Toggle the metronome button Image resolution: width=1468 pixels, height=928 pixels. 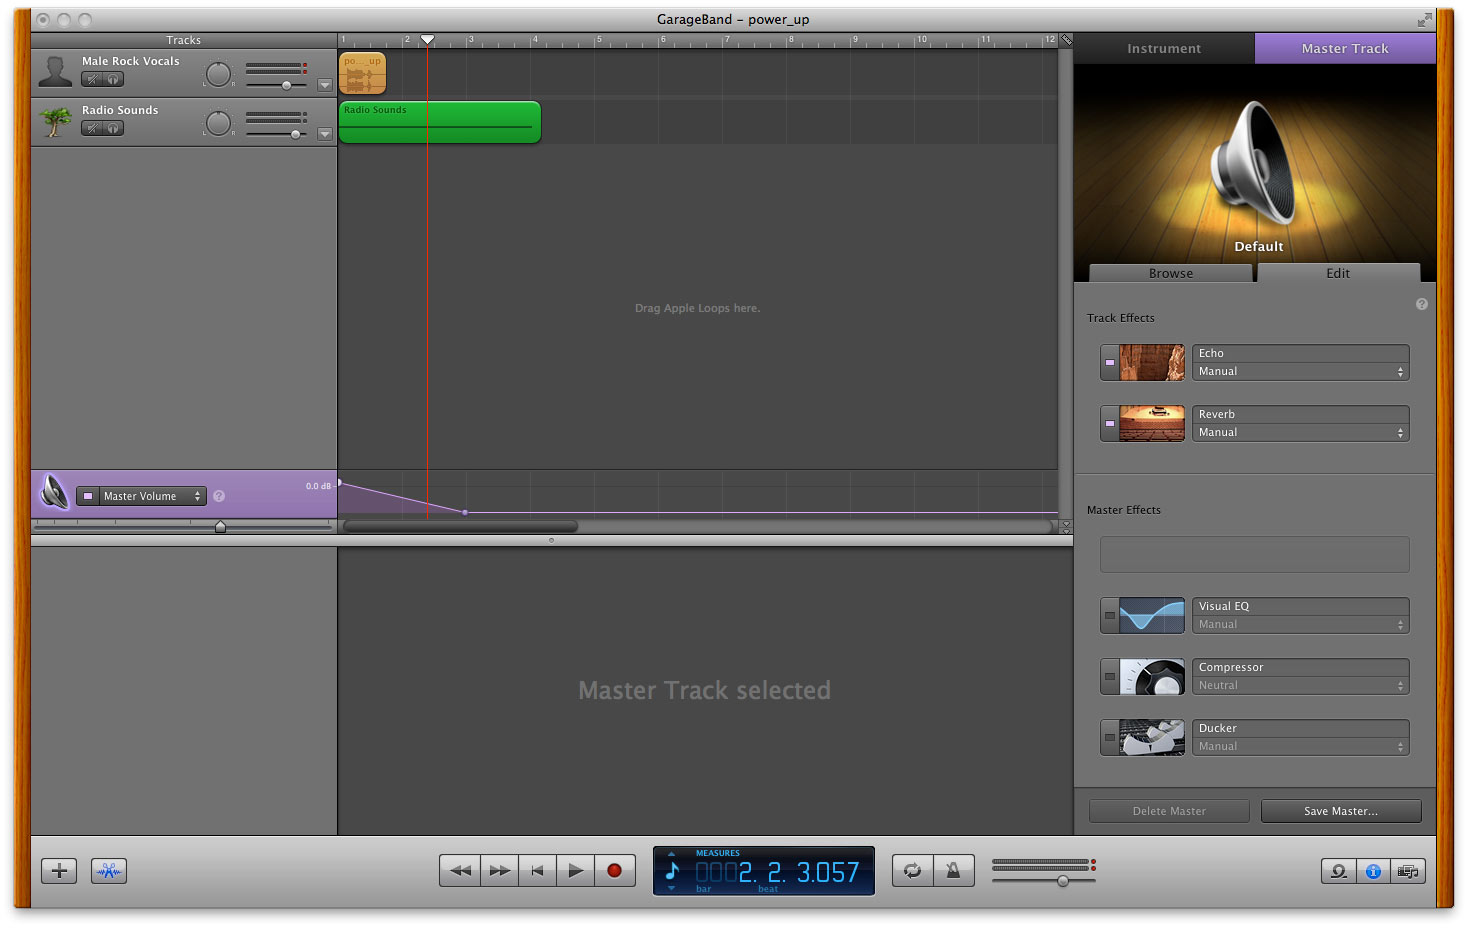[x=953, y=871]
